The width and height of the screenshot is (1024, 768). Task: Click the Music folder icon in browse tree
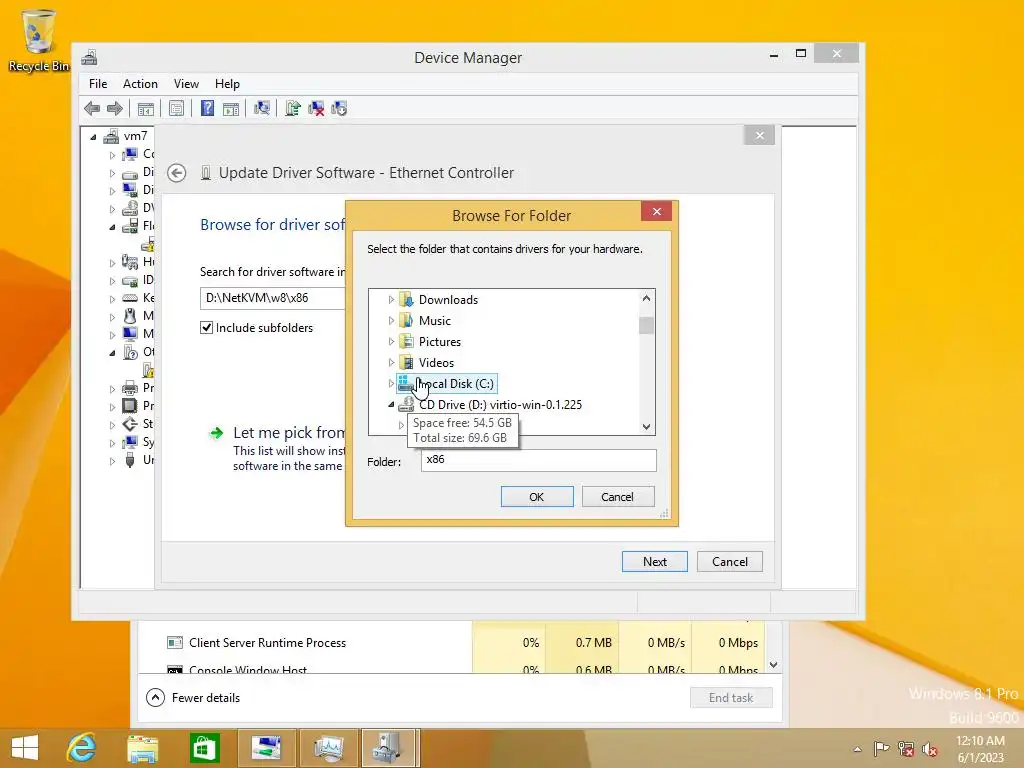[x=406, y=321]
